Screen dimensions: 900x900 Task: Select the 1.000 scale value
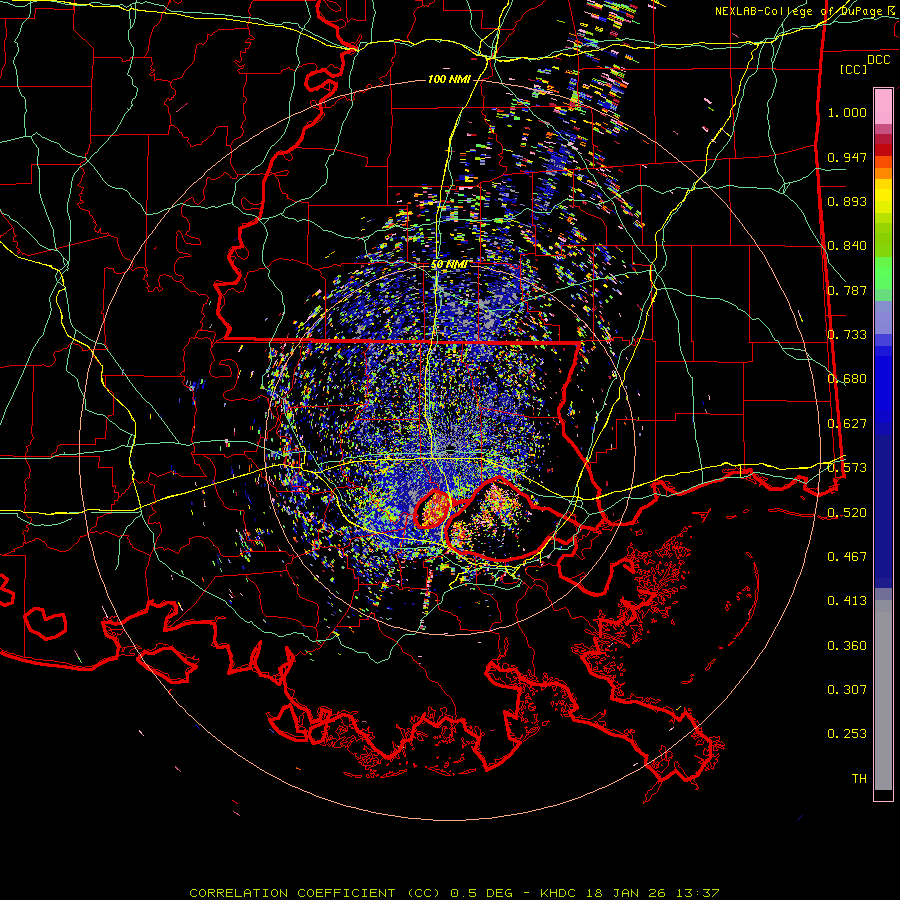coord(847,112)
